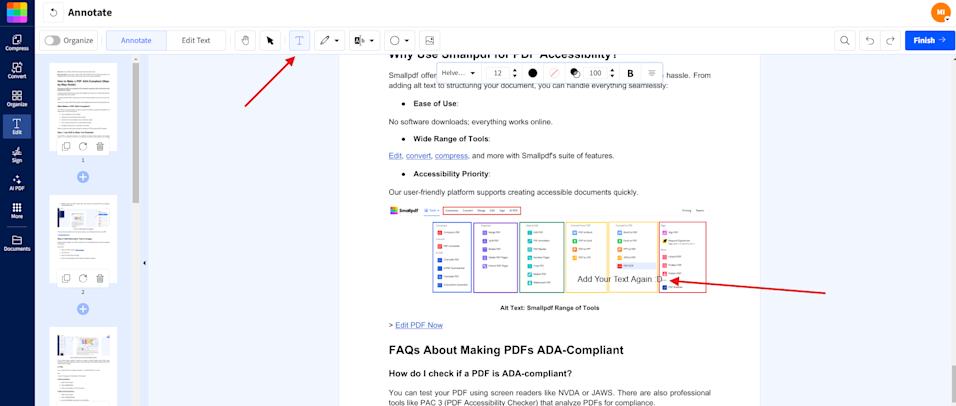Adjust the opacity 100 stepper arrows

pyautogui.click(x=612, y=73)
